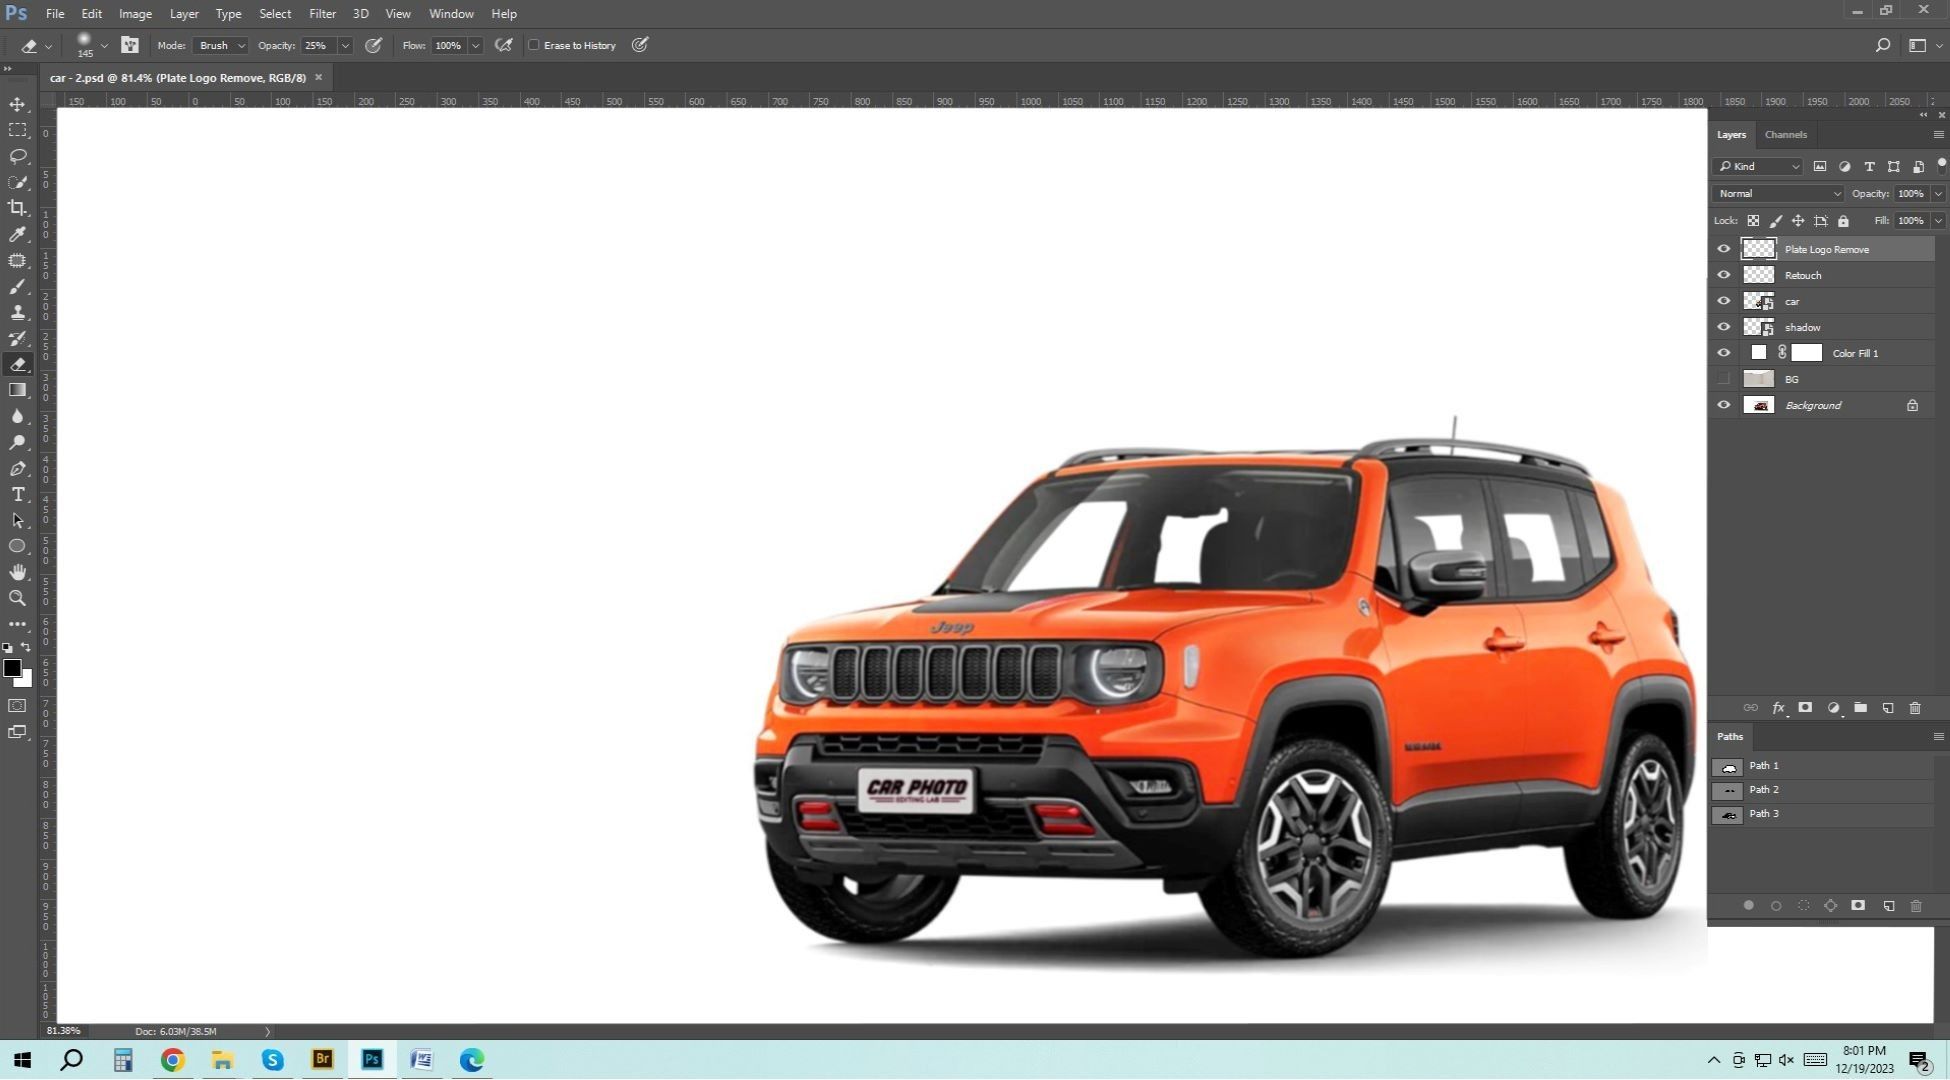Click the foreground color swatch
Image resolution: width=1950 pixels, height=1080 pixels.
click(x=13, y=668)
